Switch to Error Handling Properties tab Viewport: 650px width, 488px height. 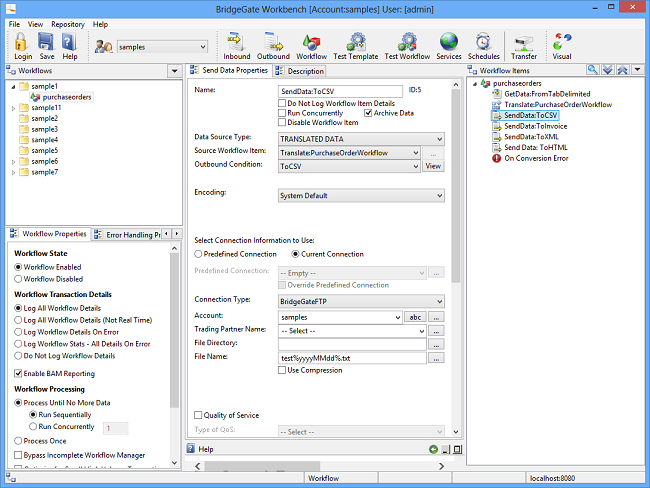(128, 235)
